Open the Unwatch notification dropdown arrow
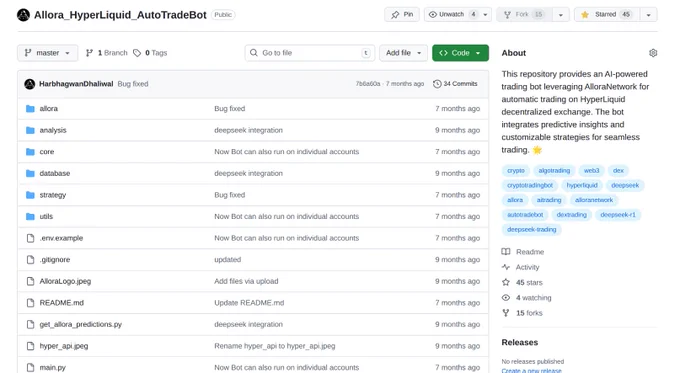 [x=485, y=14]
